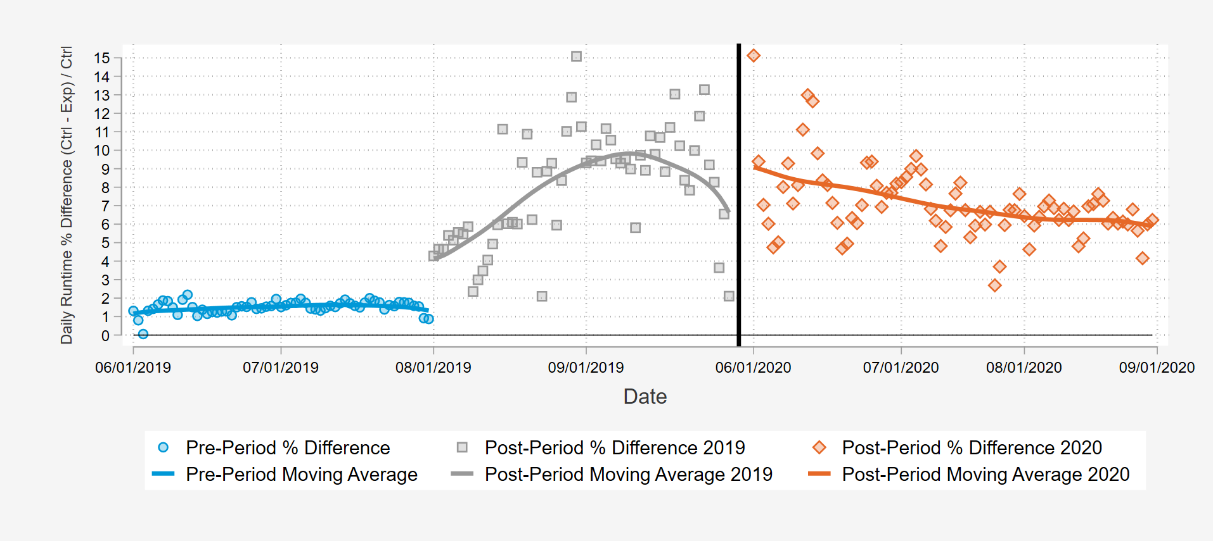Click the highest gray square data point near 15

pos(576,56)
